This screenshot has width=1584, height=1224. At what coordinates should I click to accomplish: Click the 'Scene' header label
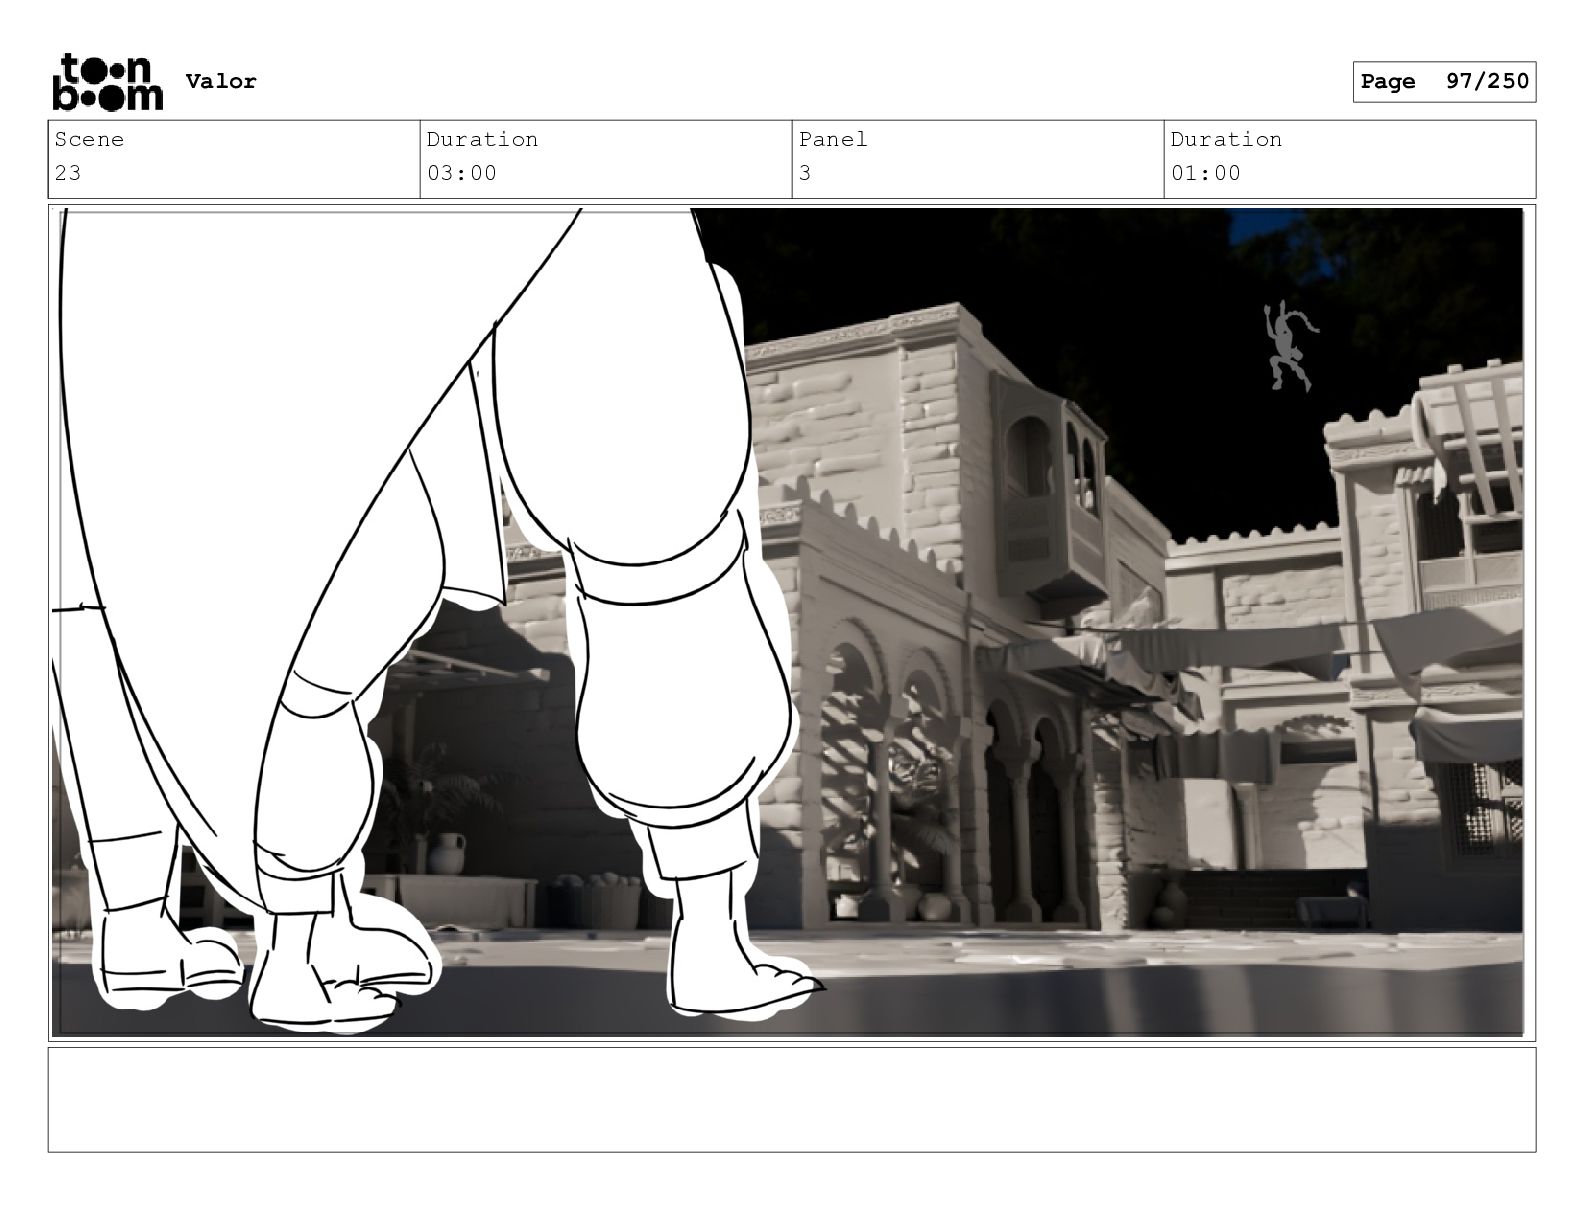pos(89,139)
